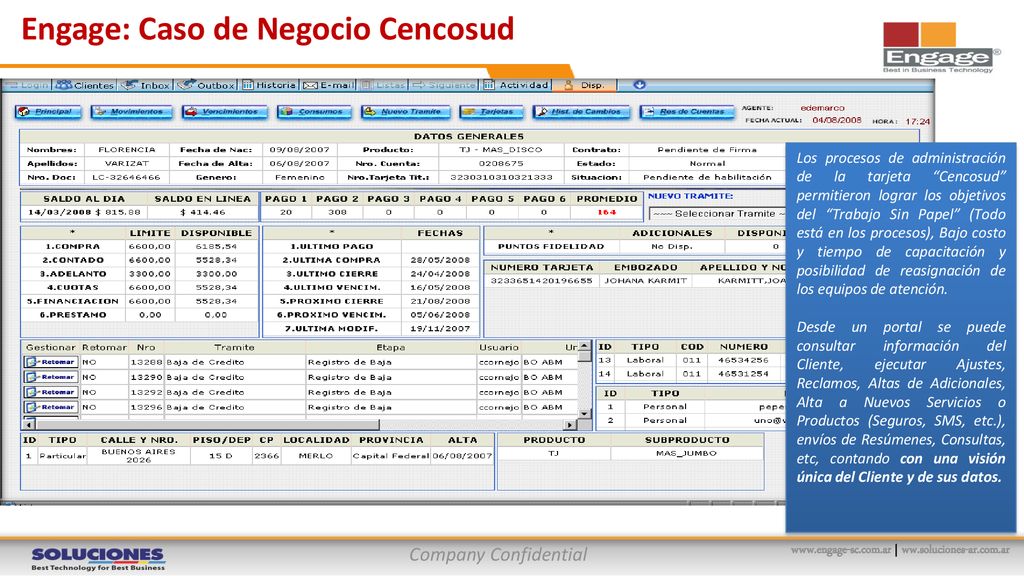Open the Vencimientos section
Image resolution: width=1024 pixels, height=576 pixels.
[x=225, y=112]
